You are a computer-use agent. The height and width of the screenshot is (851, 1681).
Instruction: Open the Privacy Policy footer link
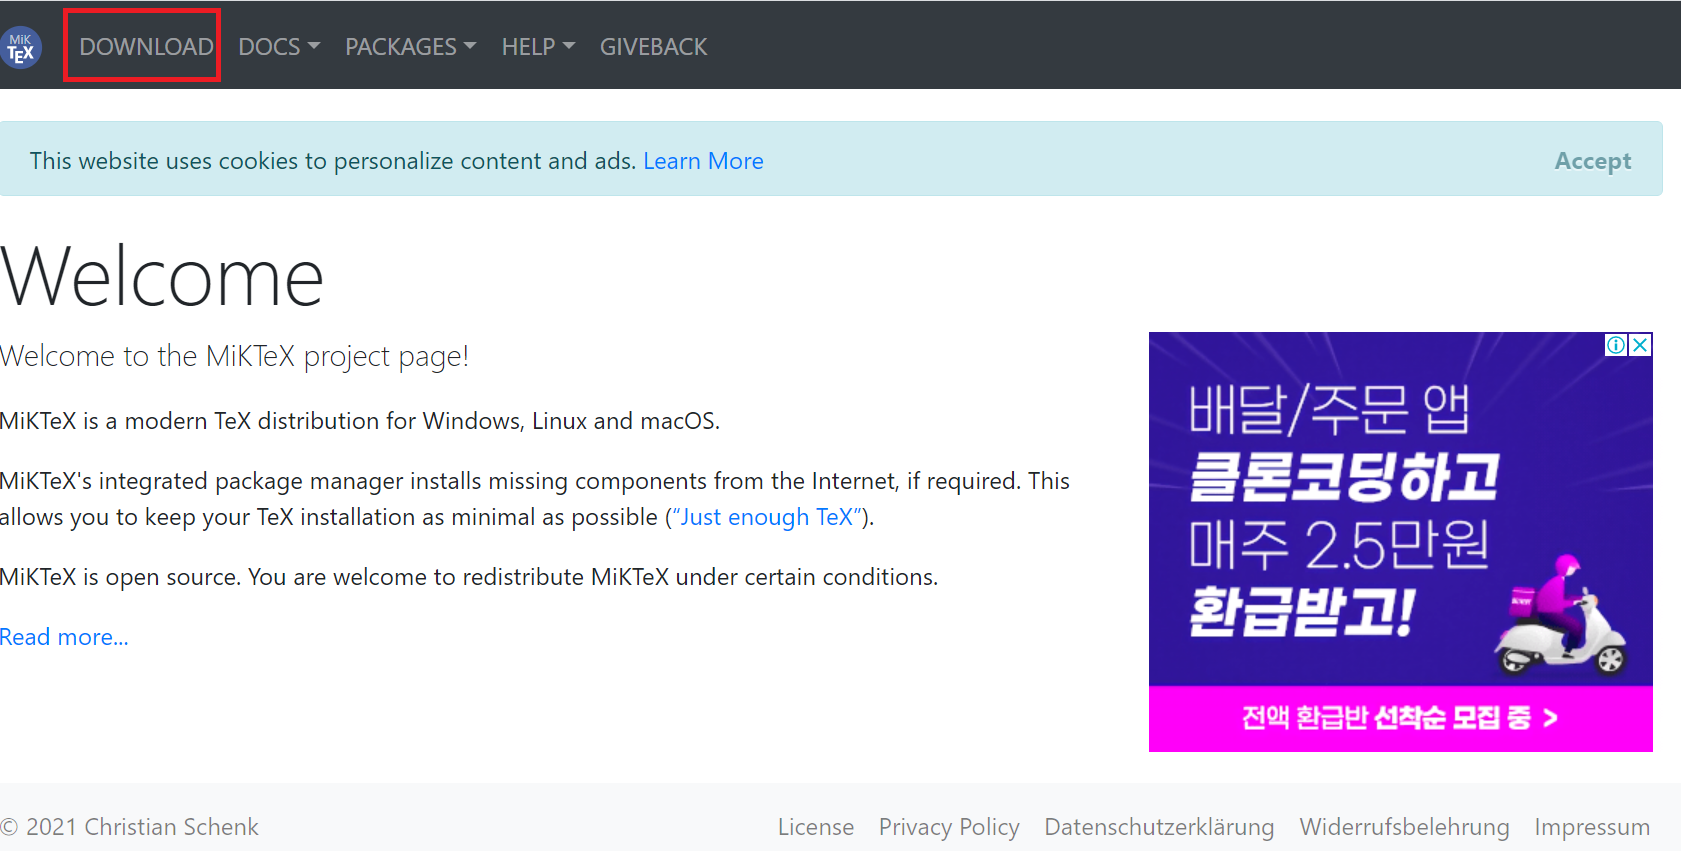pyautogui.click(x=949, y=827)
